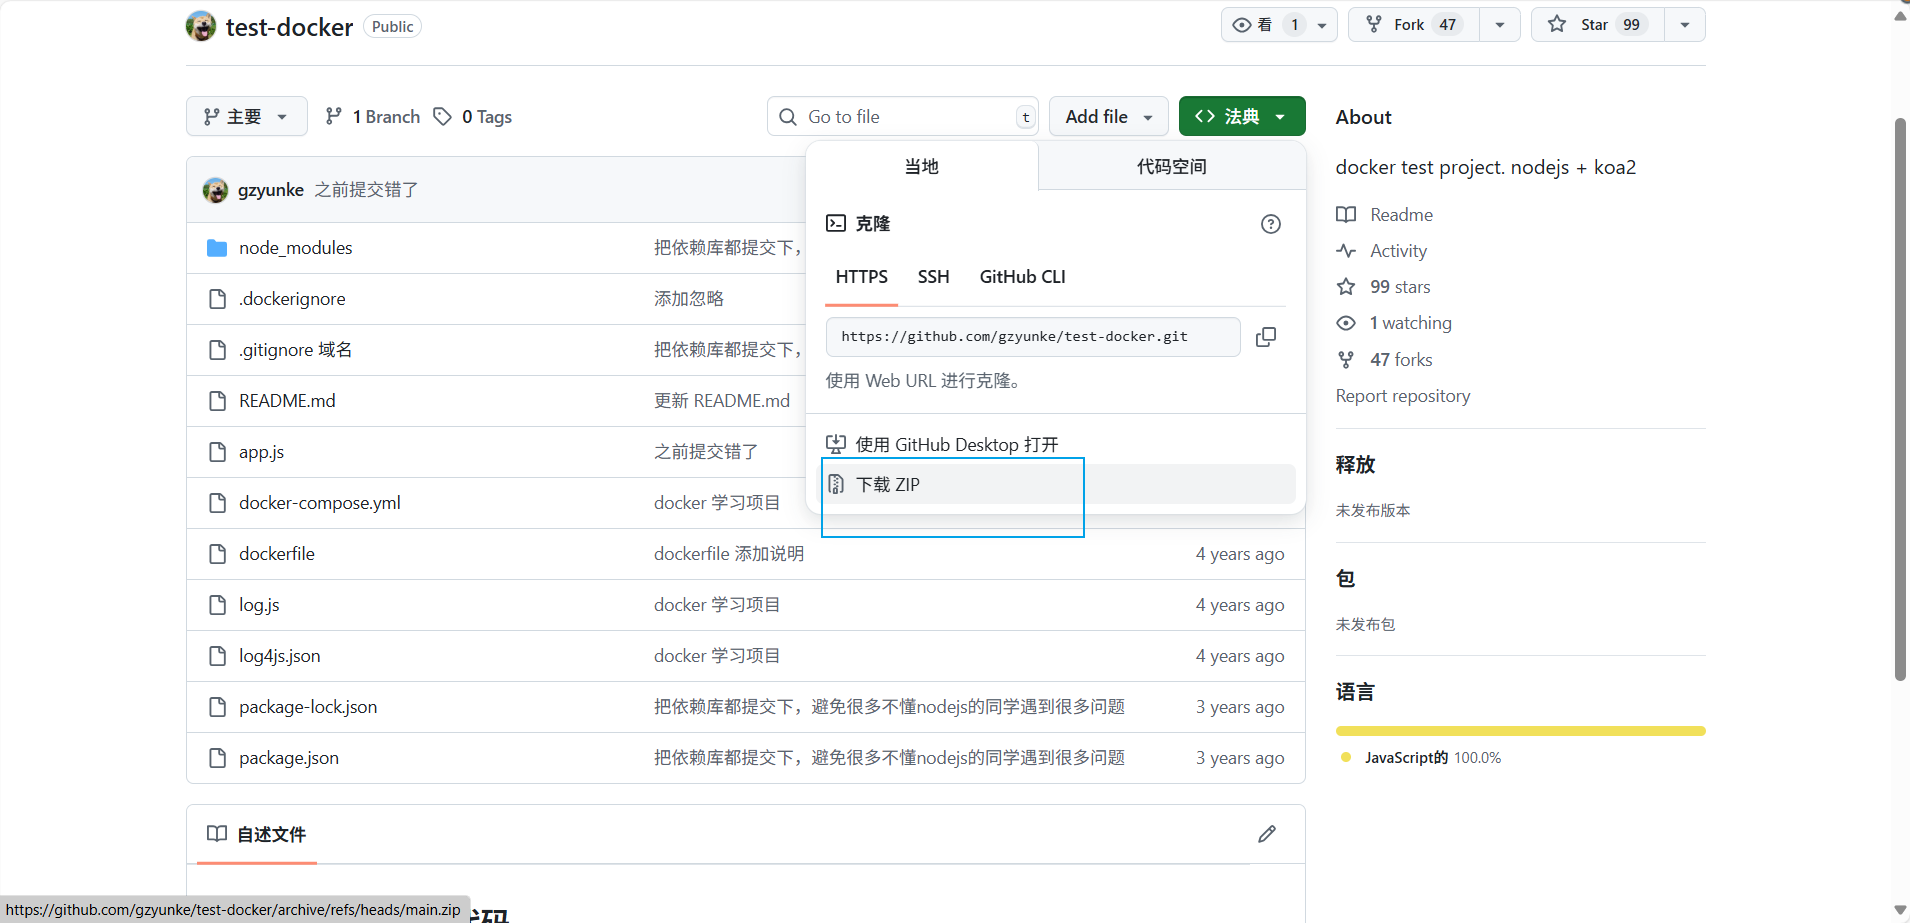Click the vertical page scrollbar thumb
This screenshot has height=923, width=1910.
[x=1900, y=400]
